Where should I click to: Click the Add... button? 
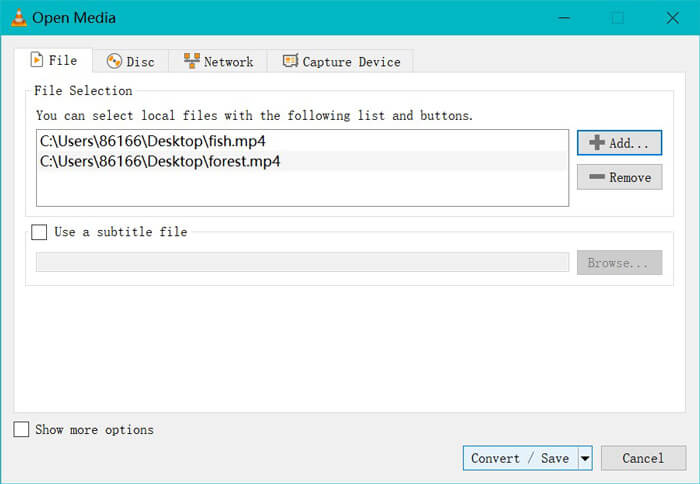coord(619,143)
